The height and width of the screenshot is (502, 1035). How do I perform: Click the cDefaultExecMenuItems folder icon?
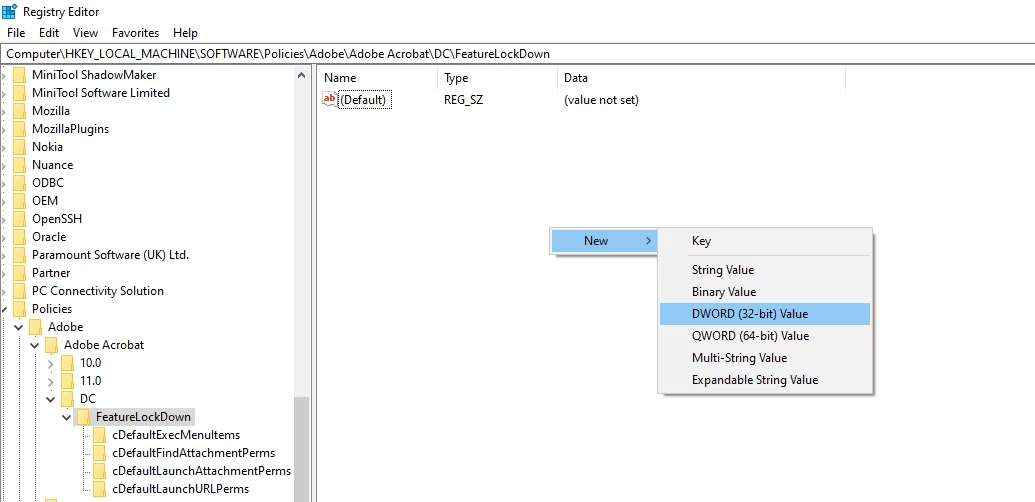click(99, 435)
